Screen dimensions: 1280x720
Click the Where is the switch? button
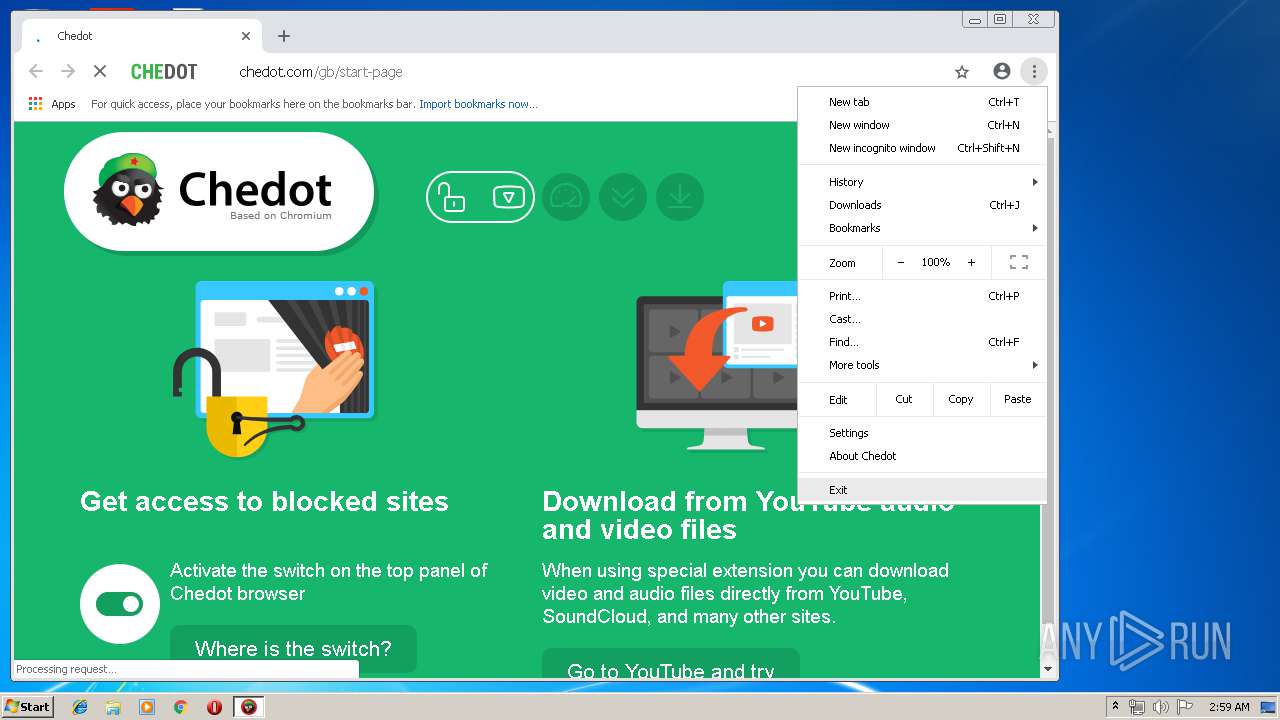tap(293, 649)
